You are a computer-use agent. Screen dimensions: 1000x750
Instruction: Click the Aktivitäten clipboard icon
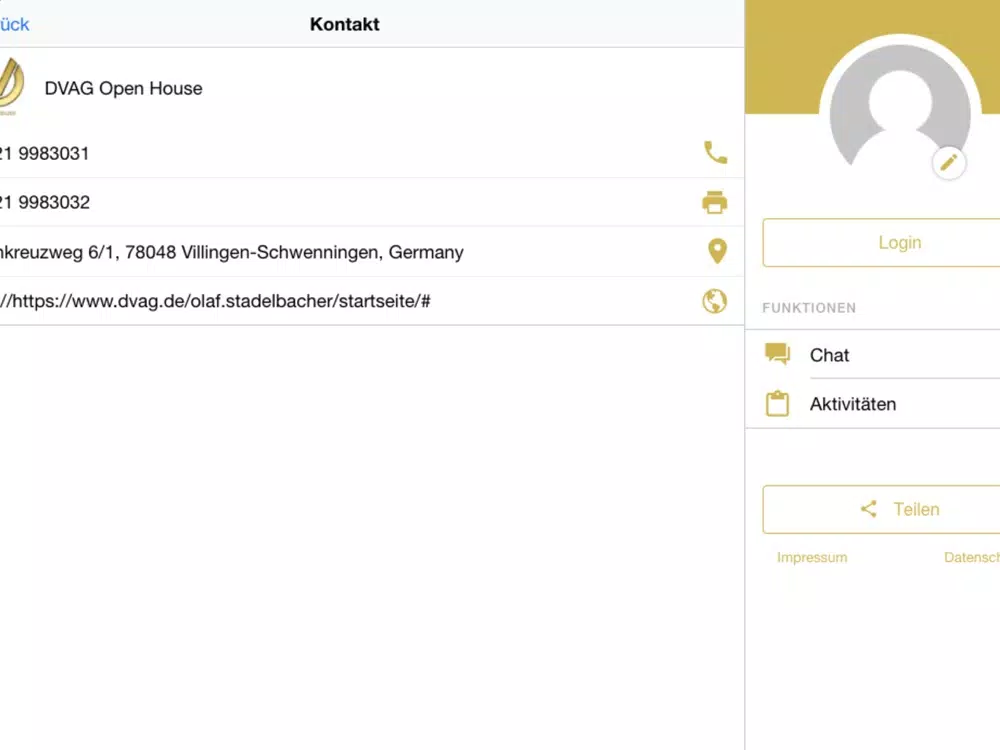tap(777, 403)
